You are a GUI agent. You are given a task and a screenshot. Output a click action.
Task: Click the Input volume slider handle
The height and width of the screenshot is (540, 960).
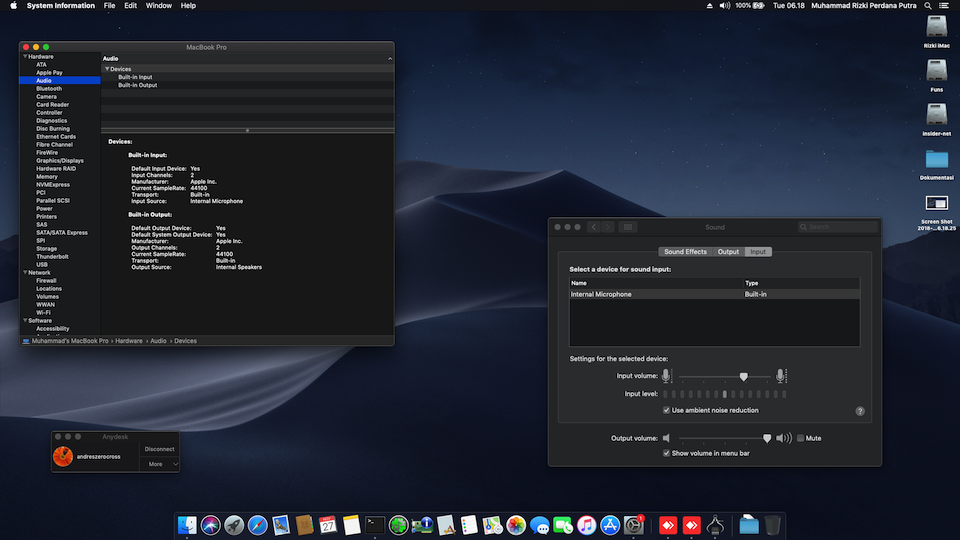point(743,376)
